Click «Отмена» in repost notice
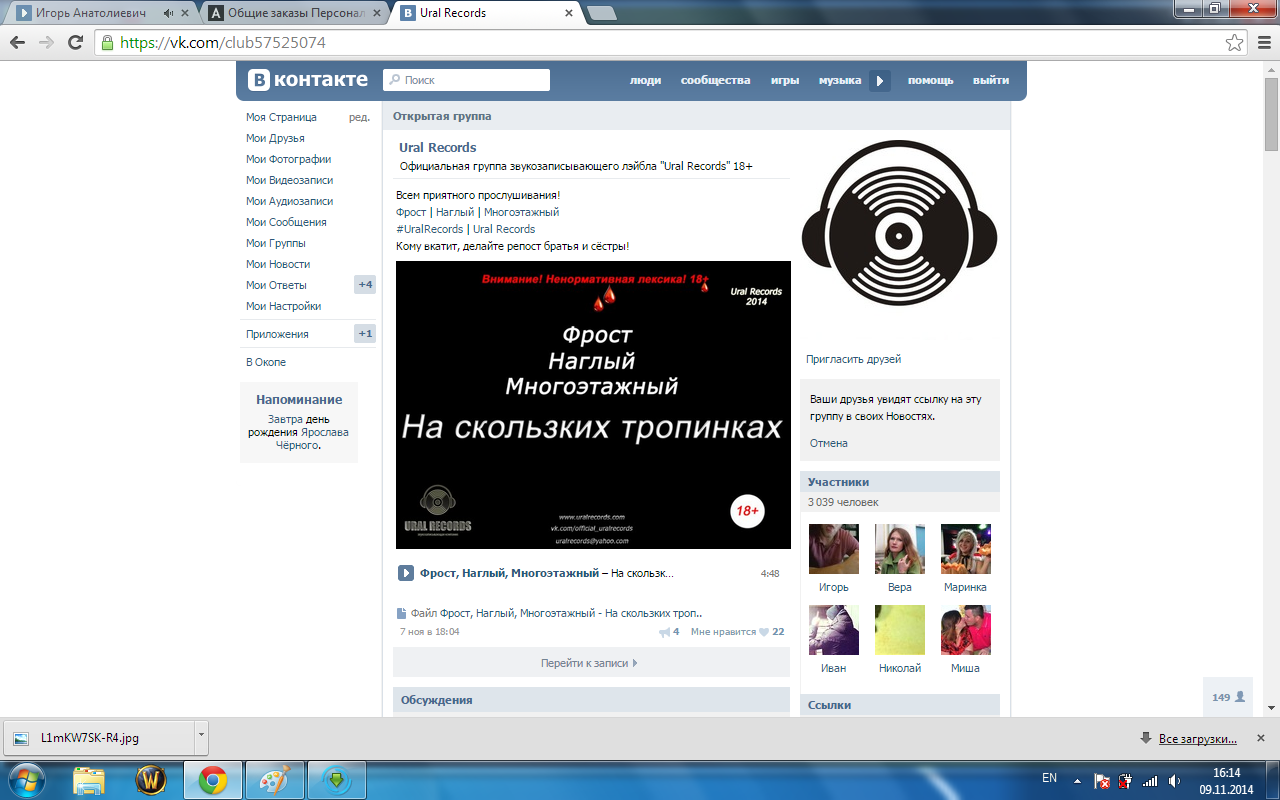Viewport: 1280px width, 800px height. (829, 443)
